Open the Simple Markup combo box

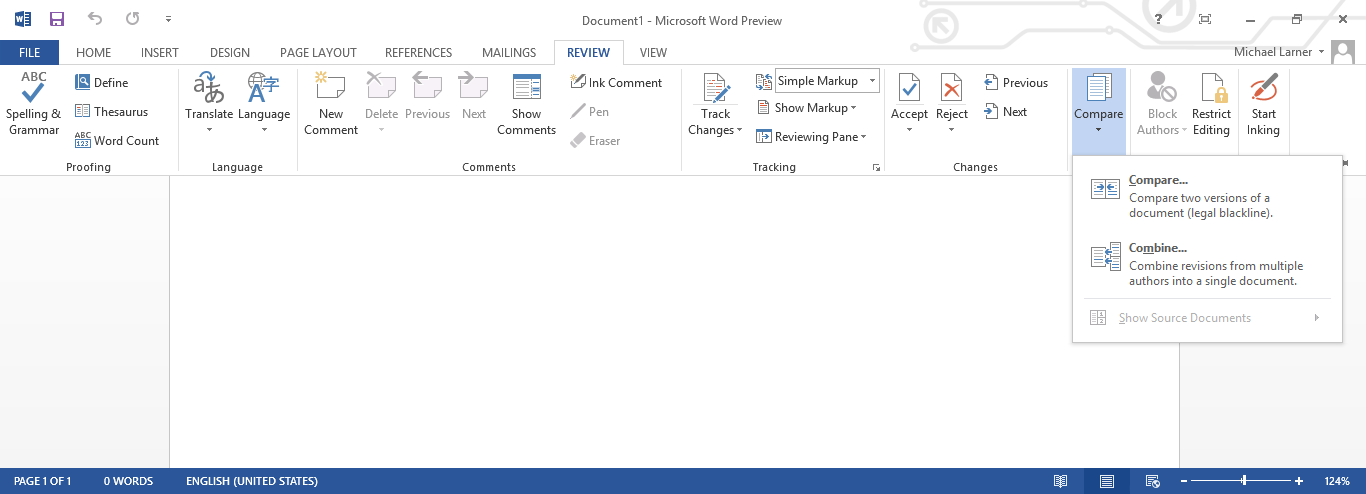pos(827,81)
